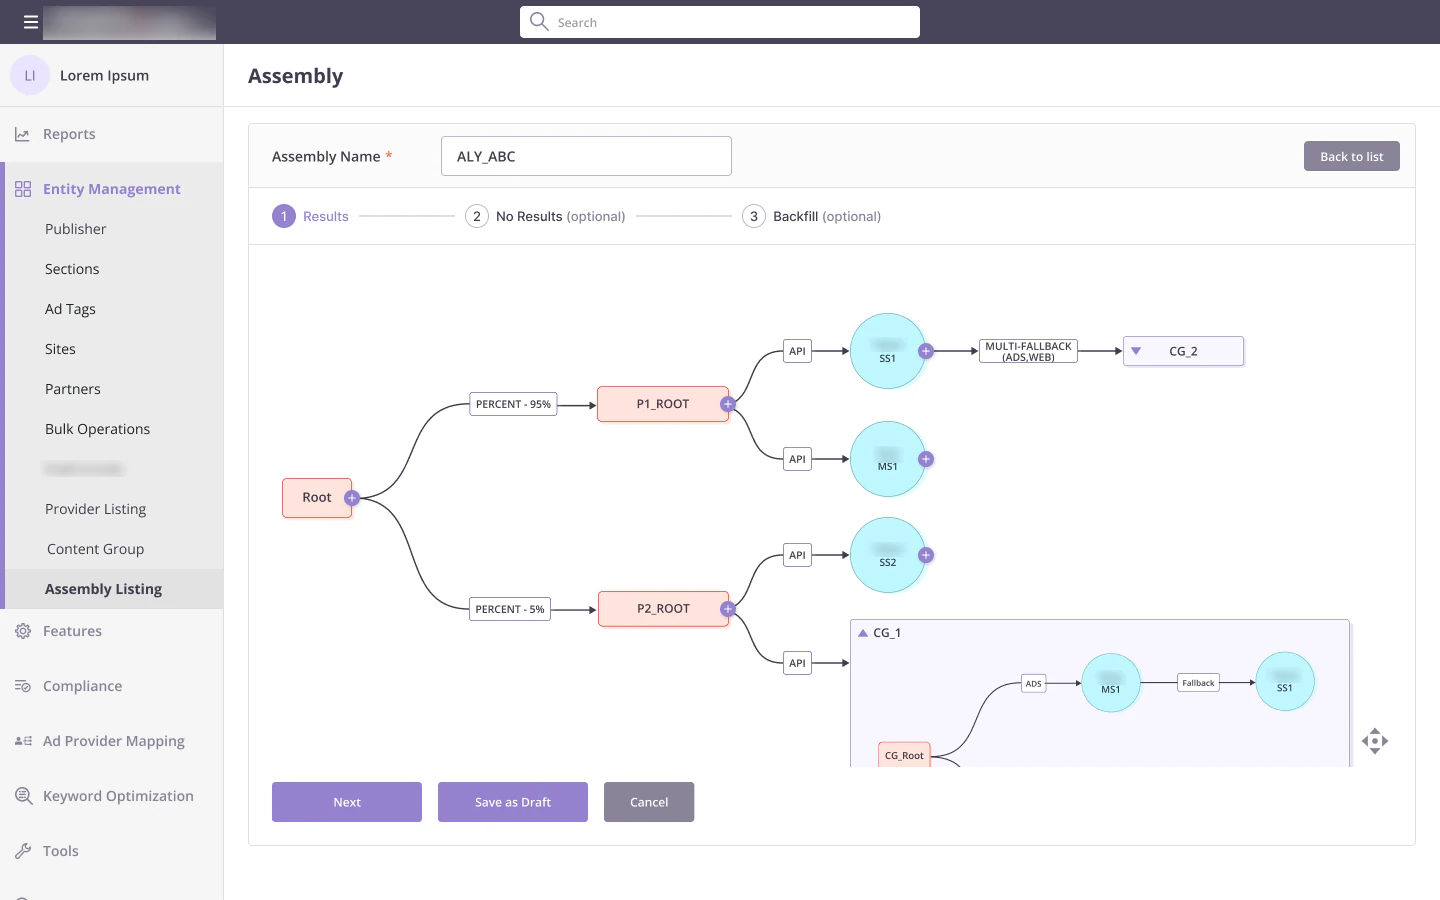Add a child to the top SS1 circle
Image resolution: width=1440 pixels, height=900 pixels.
click(x=926, y=351)
